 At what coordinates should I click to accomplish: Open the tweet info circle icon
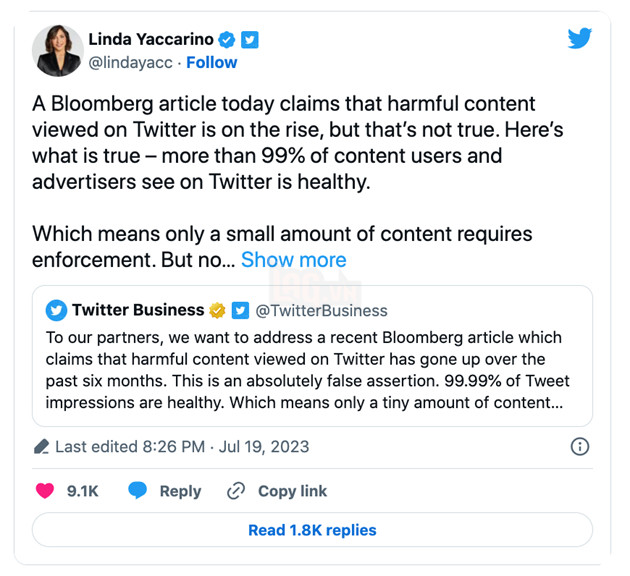579,446
